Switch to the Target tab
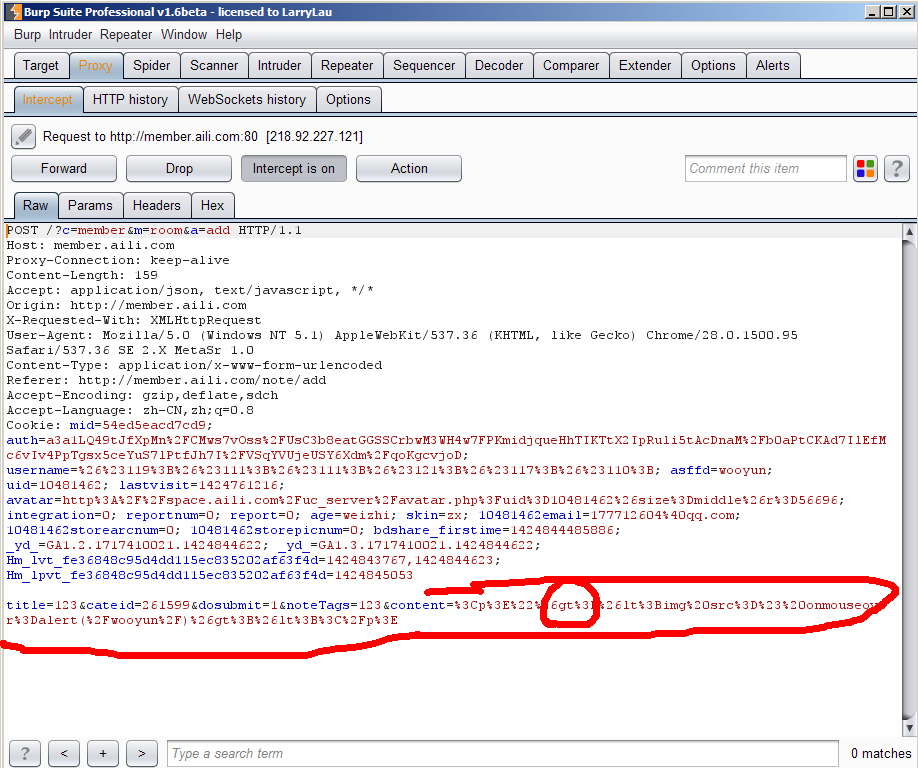The width and height of the screenshot is (918, 768). click(40, 66)
